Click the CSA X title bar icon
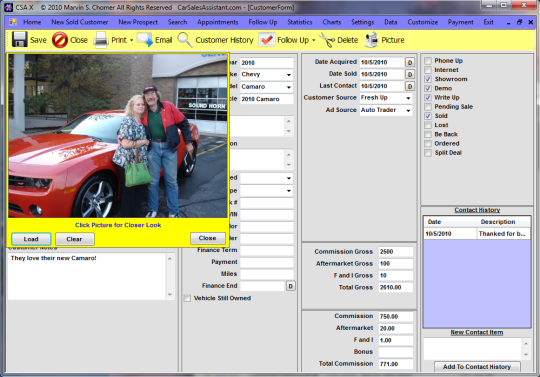Image resolution: width=540 pixels, height=377 pixels. [9, 7]
